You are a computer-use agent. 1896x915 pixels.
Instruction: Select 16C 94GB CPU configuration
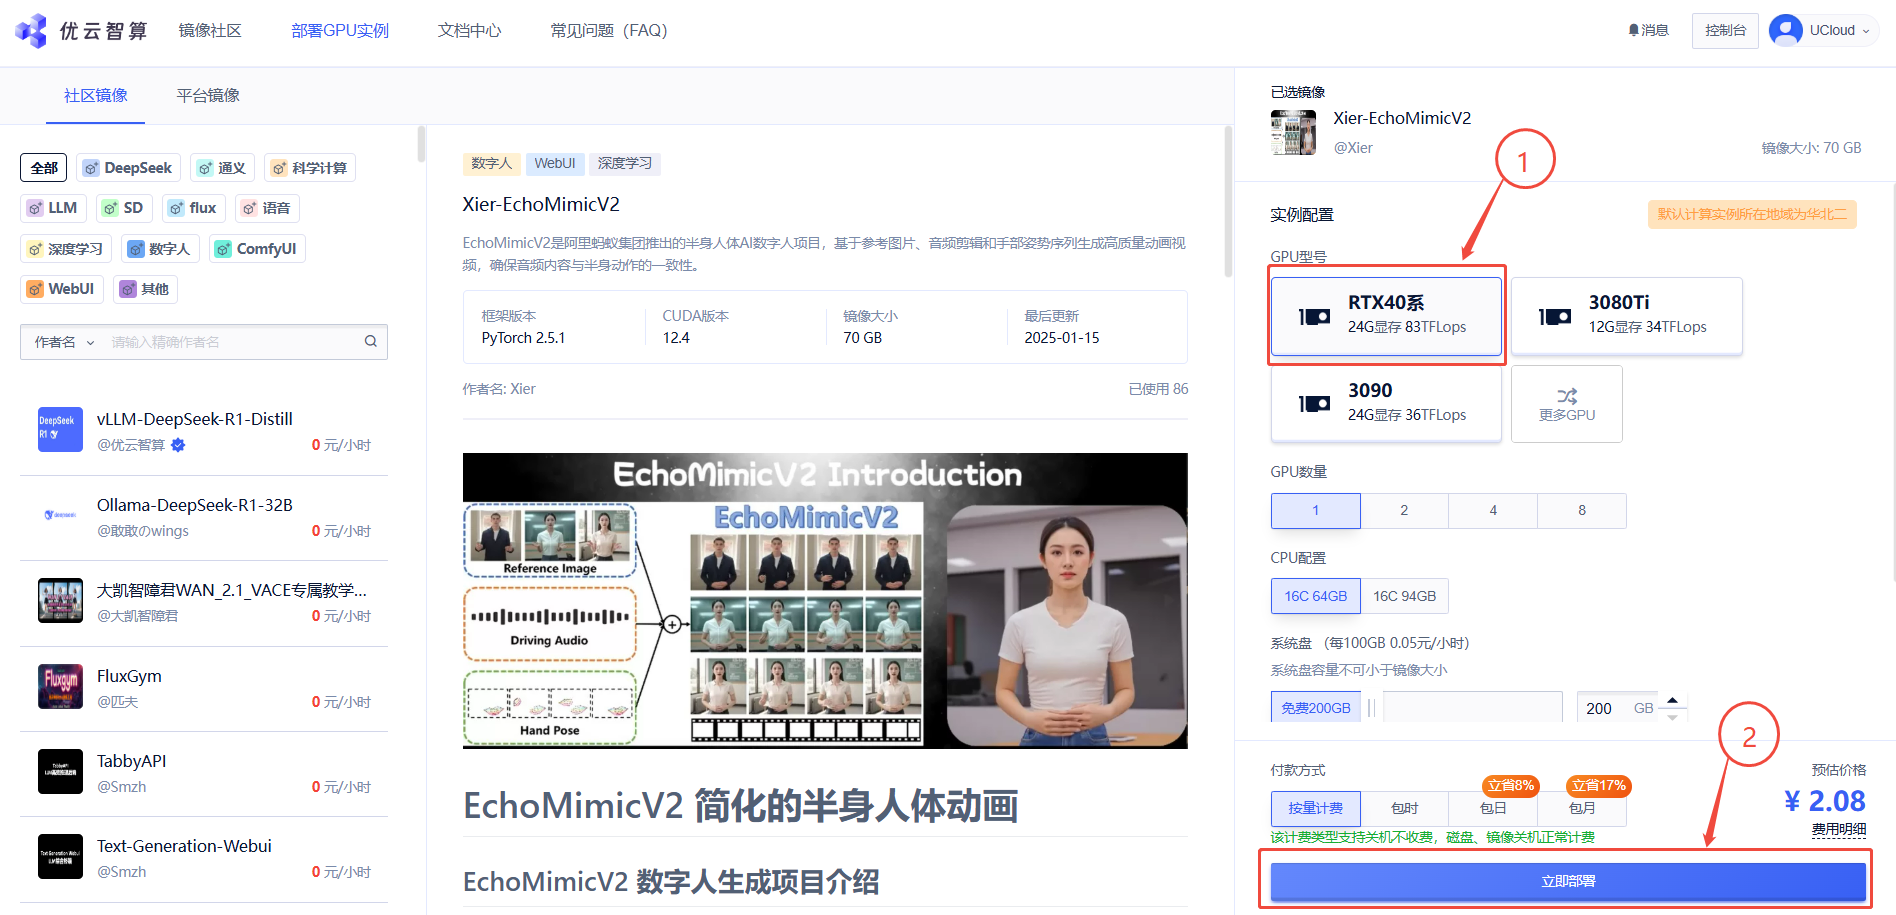click(x=1404, y=596)
